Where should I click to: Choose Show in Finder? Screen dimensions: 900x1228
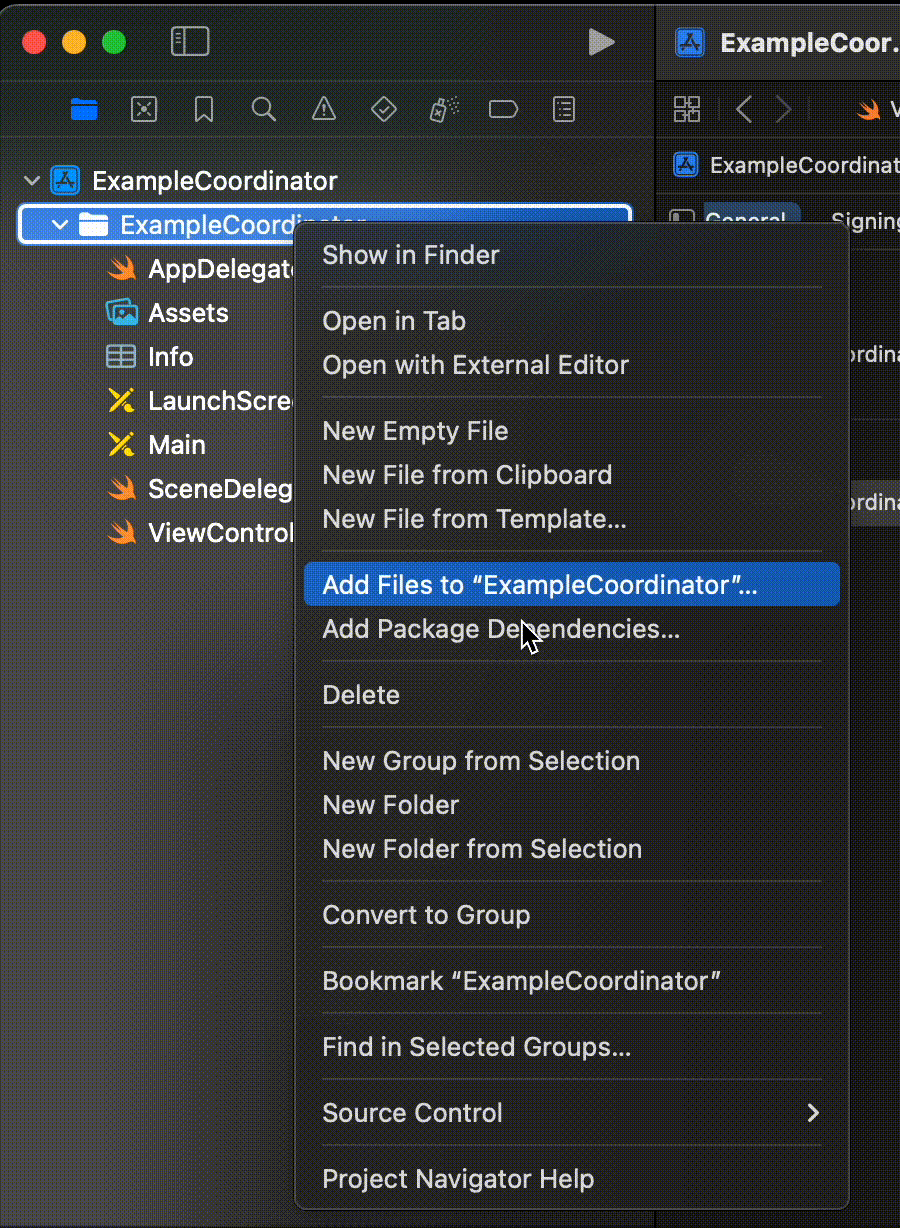[x=572, y=255]
